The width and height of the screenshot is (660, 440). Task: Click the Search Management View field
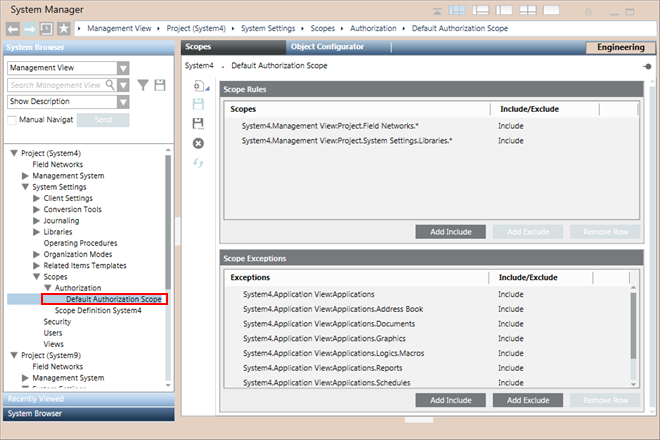(x=62, y=85)
